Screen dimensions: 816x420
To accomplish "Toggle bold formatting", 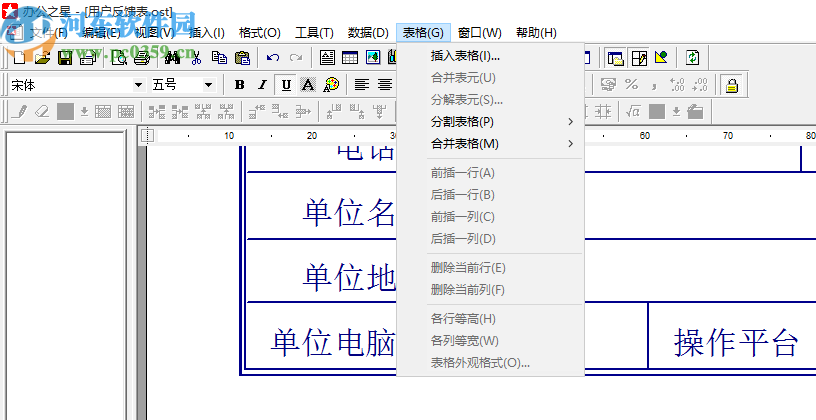I will click(239, 85).
